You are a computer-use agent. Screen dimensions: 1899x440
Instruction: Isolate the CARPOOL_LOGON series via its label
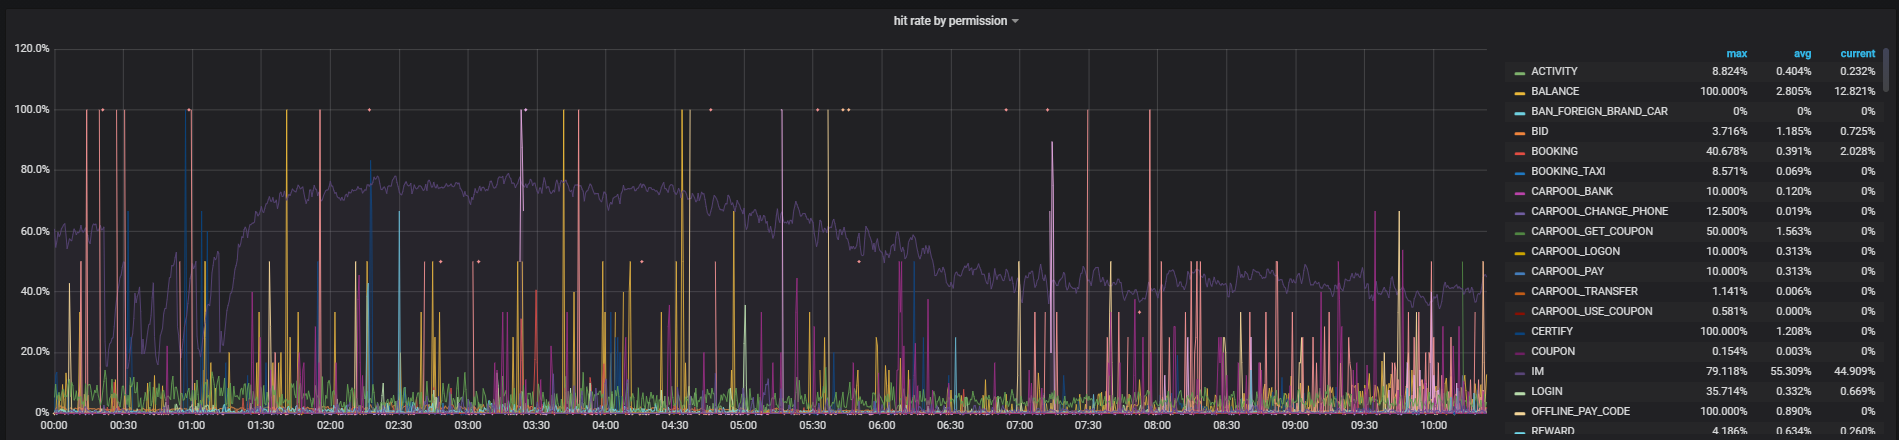[x=1575, y=251]
